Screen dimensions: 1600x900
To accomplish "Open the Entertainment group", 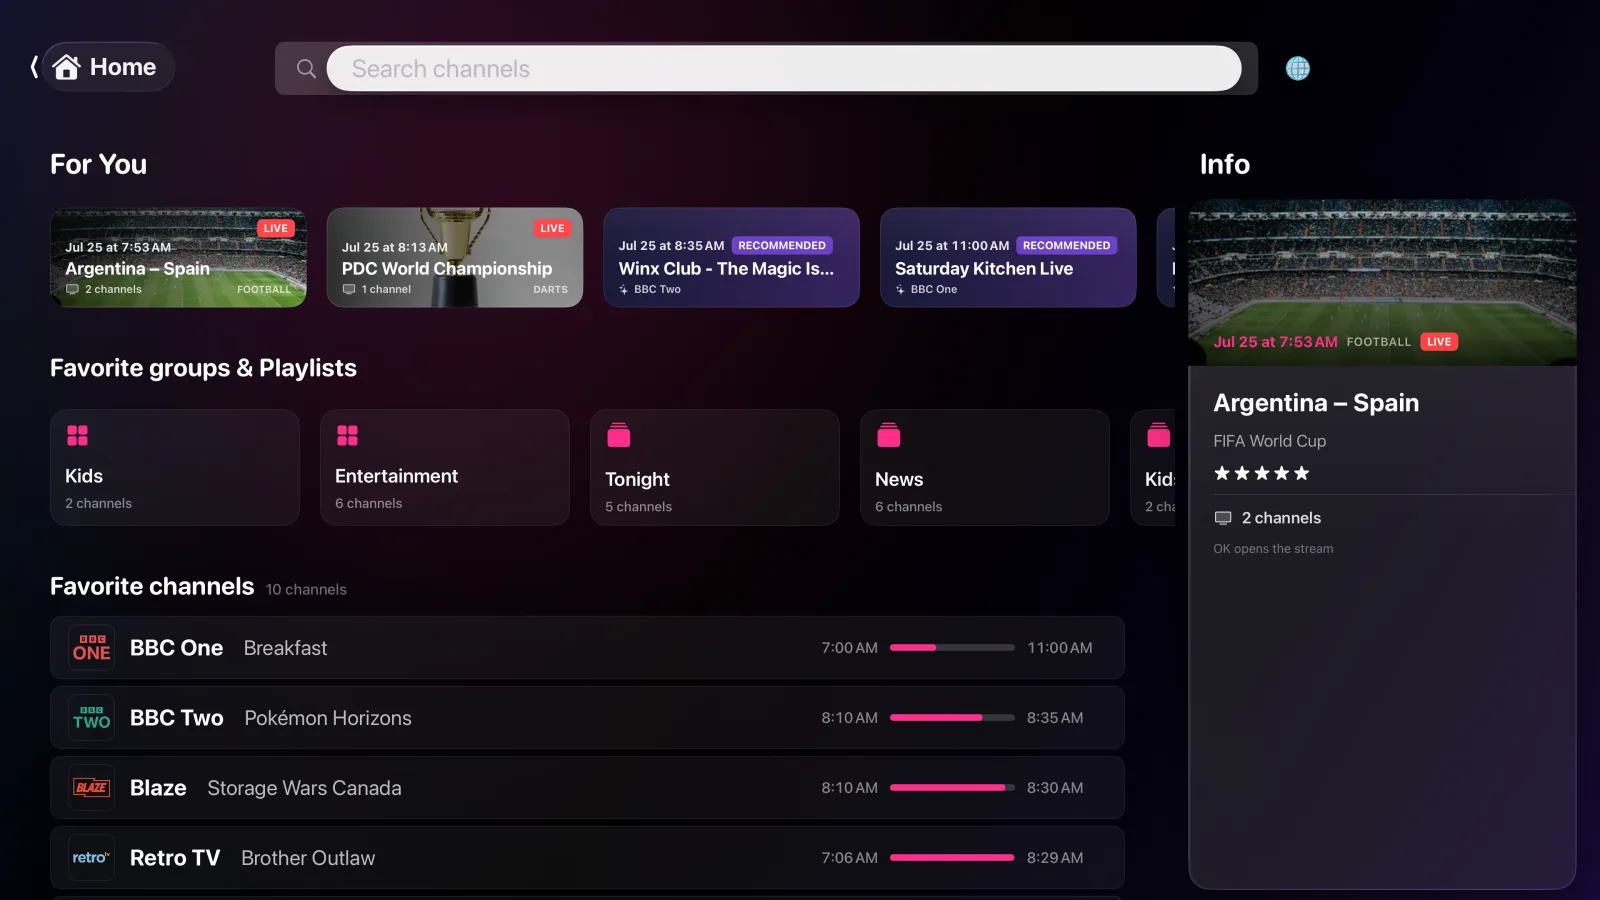I will tap(445, 467).
